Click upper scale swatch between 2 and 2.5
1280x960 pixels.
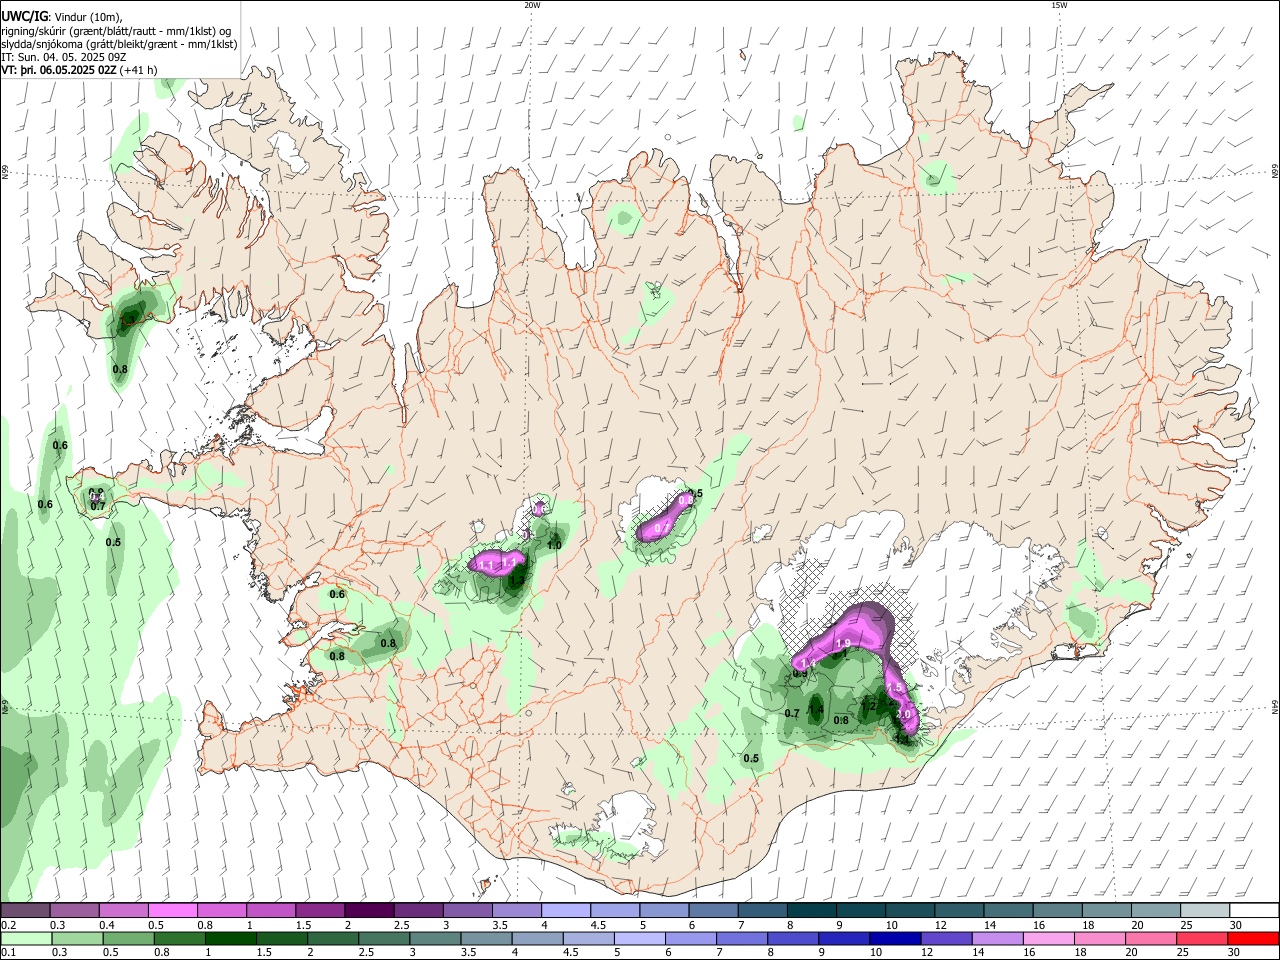coord(369,910)
